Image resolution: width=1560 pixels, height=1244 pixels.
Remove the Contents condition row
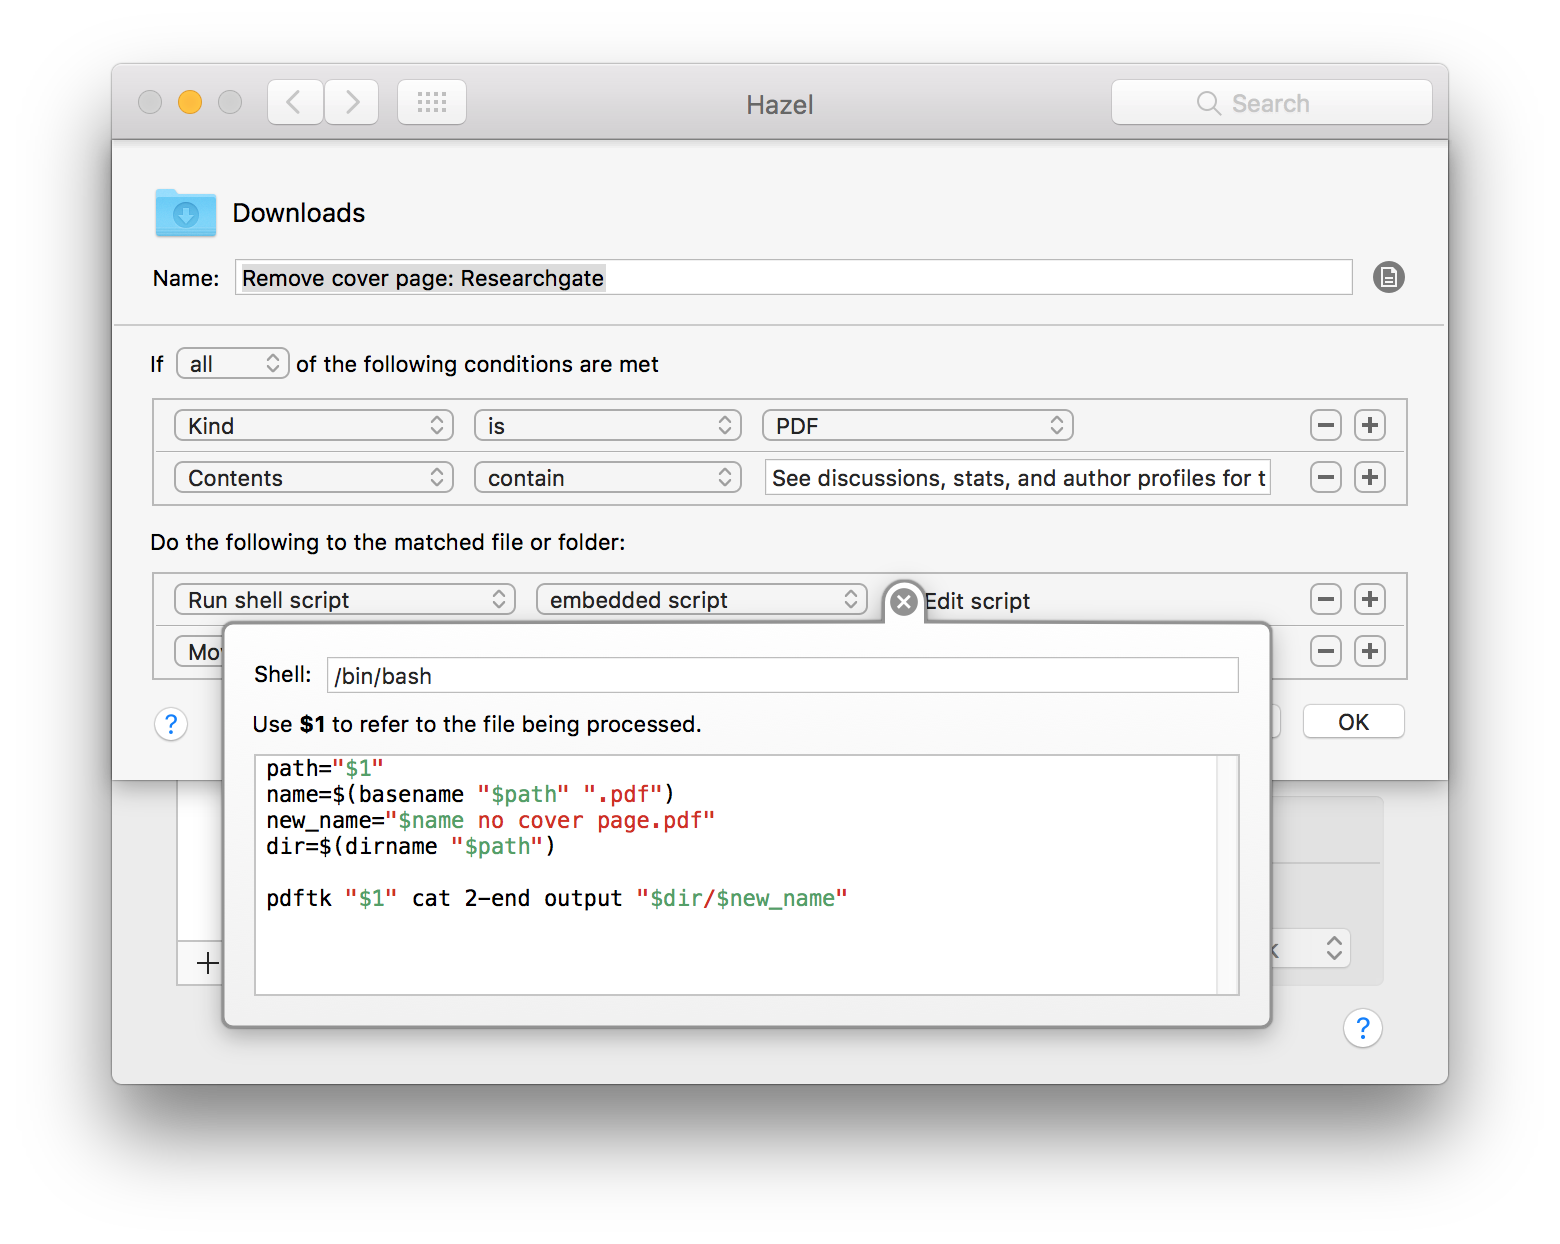1326,477
